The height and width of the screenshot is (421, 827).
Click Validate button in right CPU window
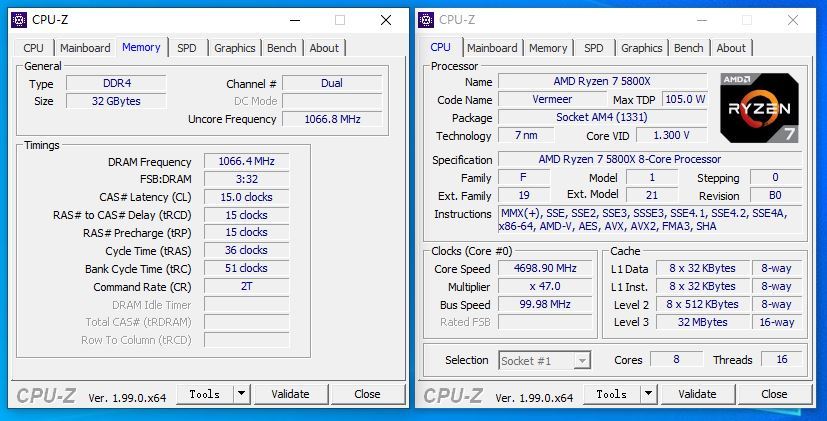click(x=697, y=394)
